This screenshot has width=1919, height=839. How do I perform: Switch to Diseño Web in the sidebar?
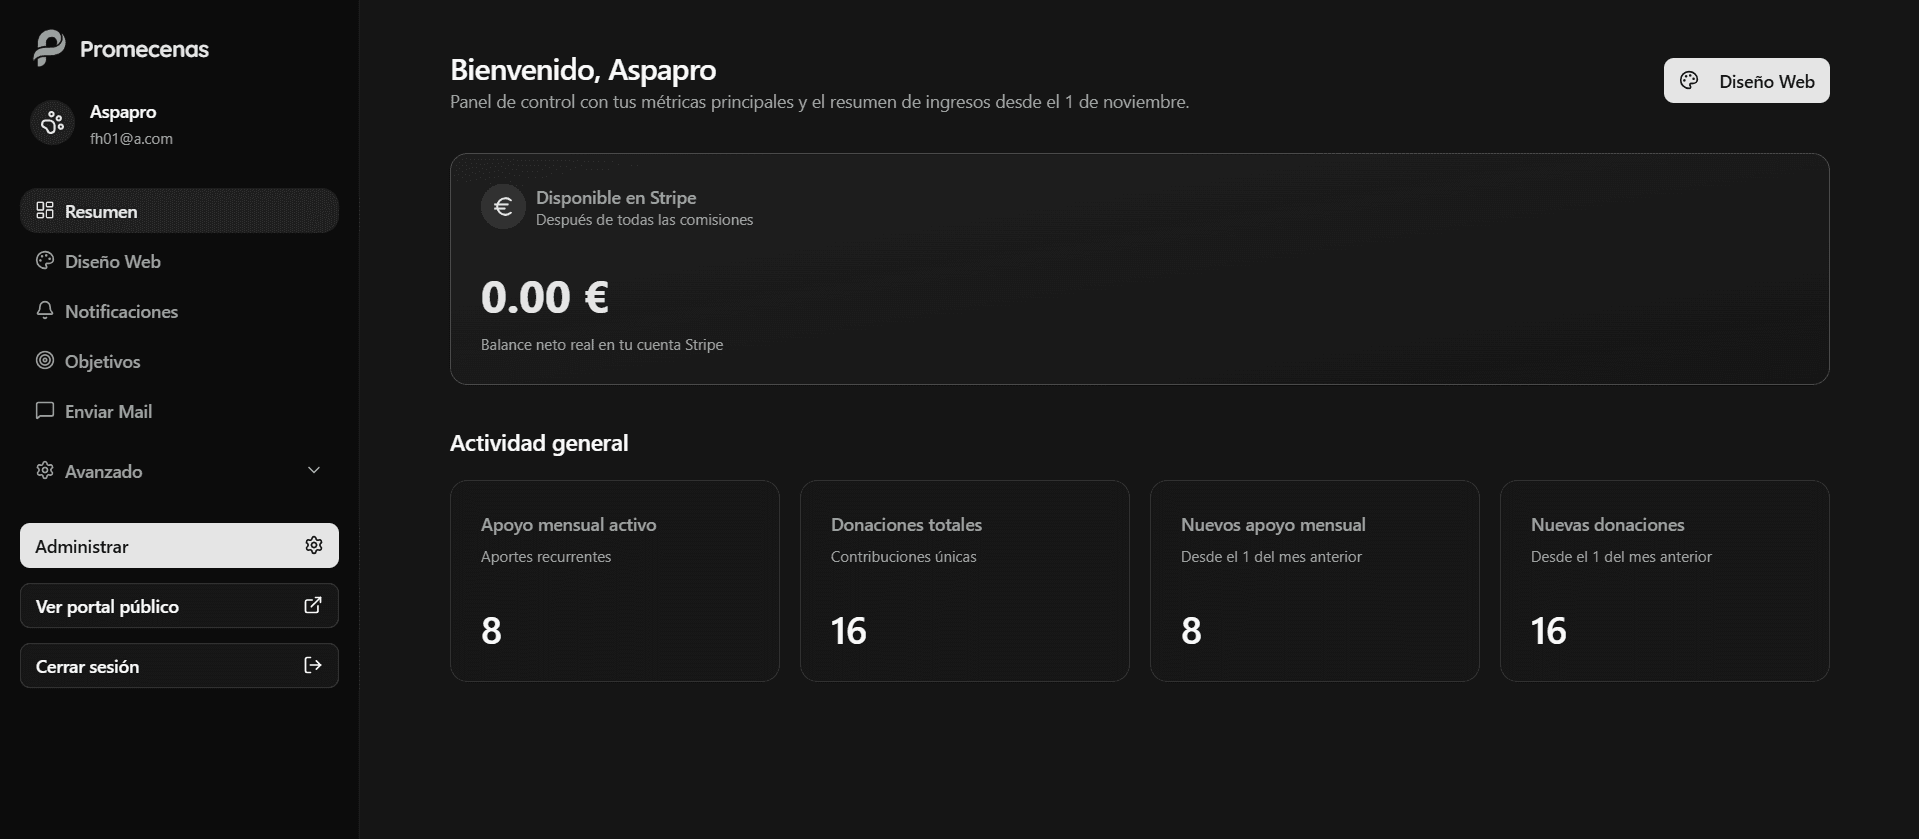click(x=111, y=261)
